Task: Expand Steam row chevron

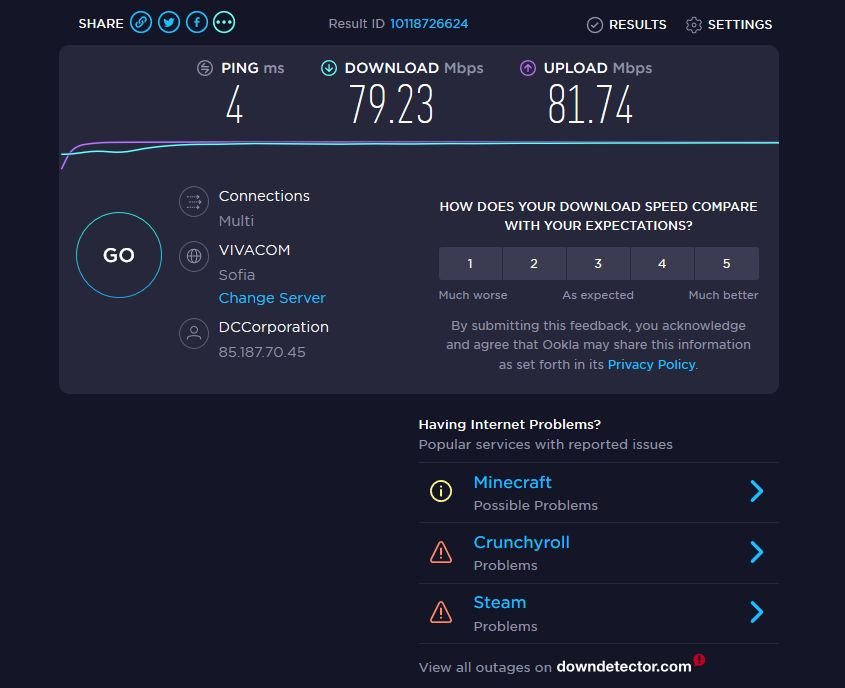Action: [757, 612]
